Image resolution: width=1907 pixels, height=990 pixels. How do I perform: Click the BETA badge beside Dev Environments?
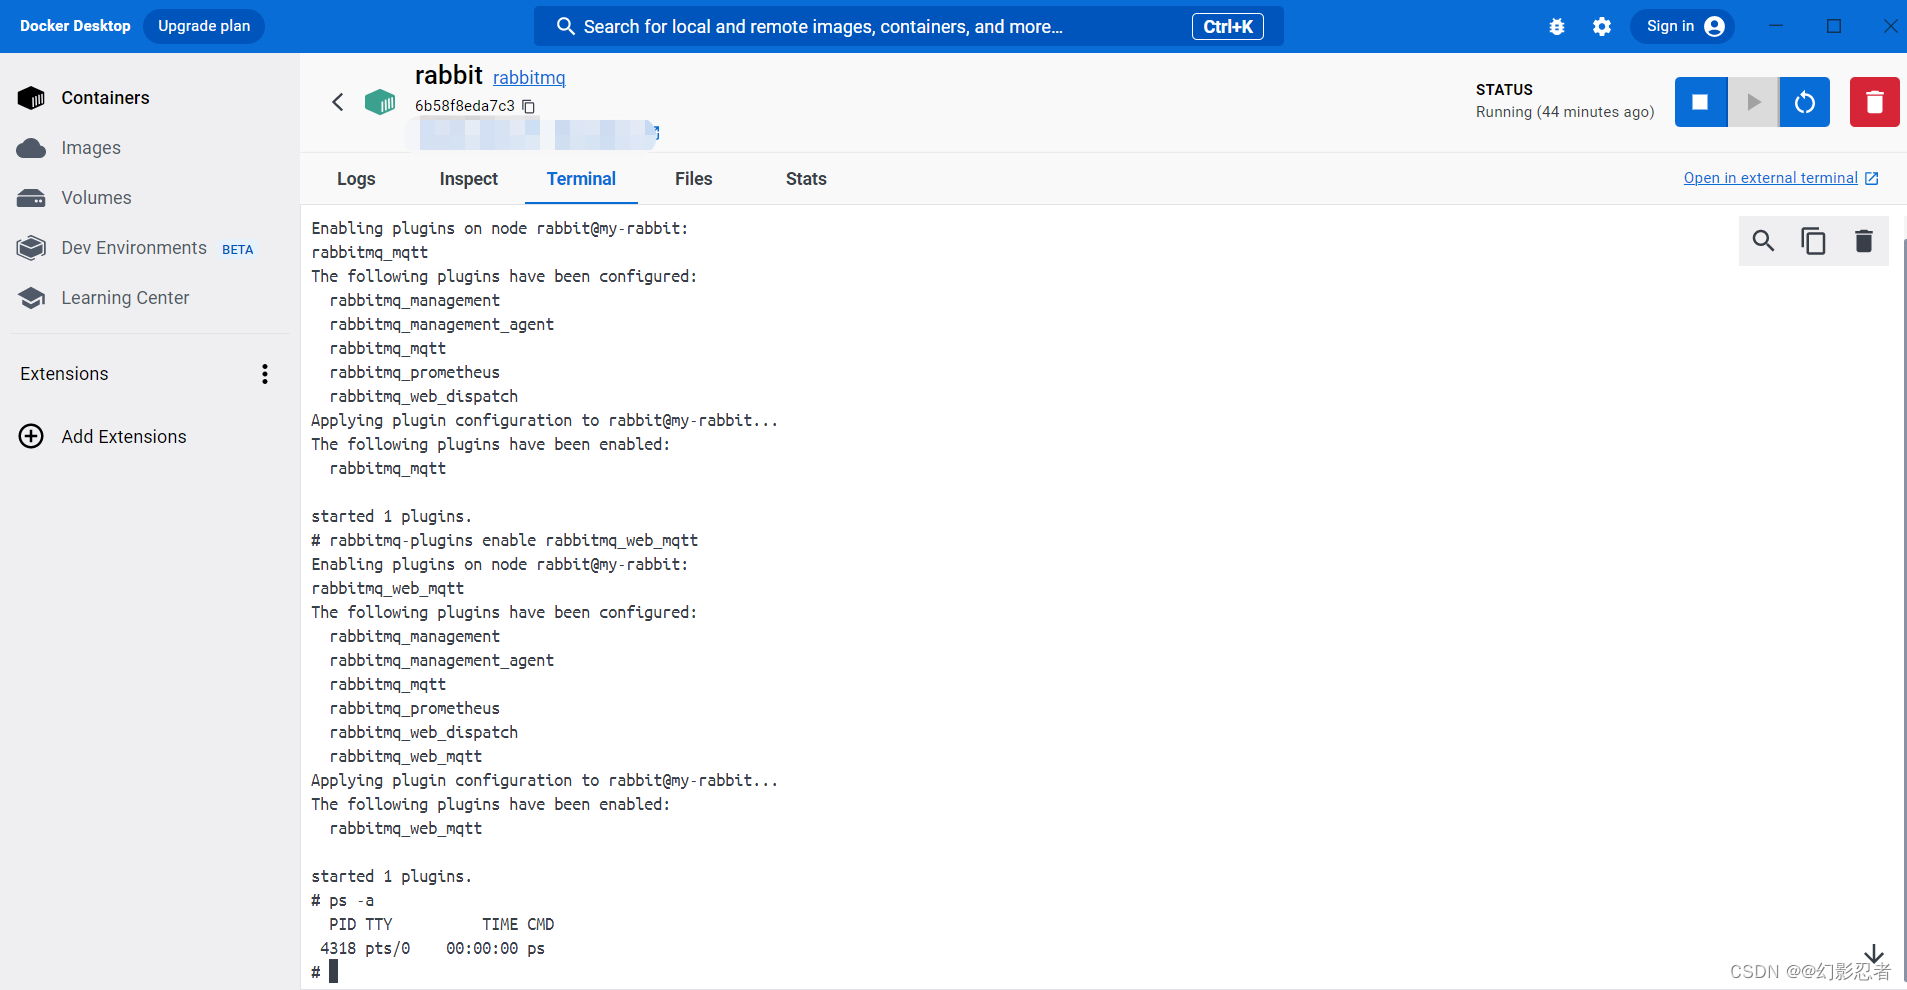(x=238, y=250)
